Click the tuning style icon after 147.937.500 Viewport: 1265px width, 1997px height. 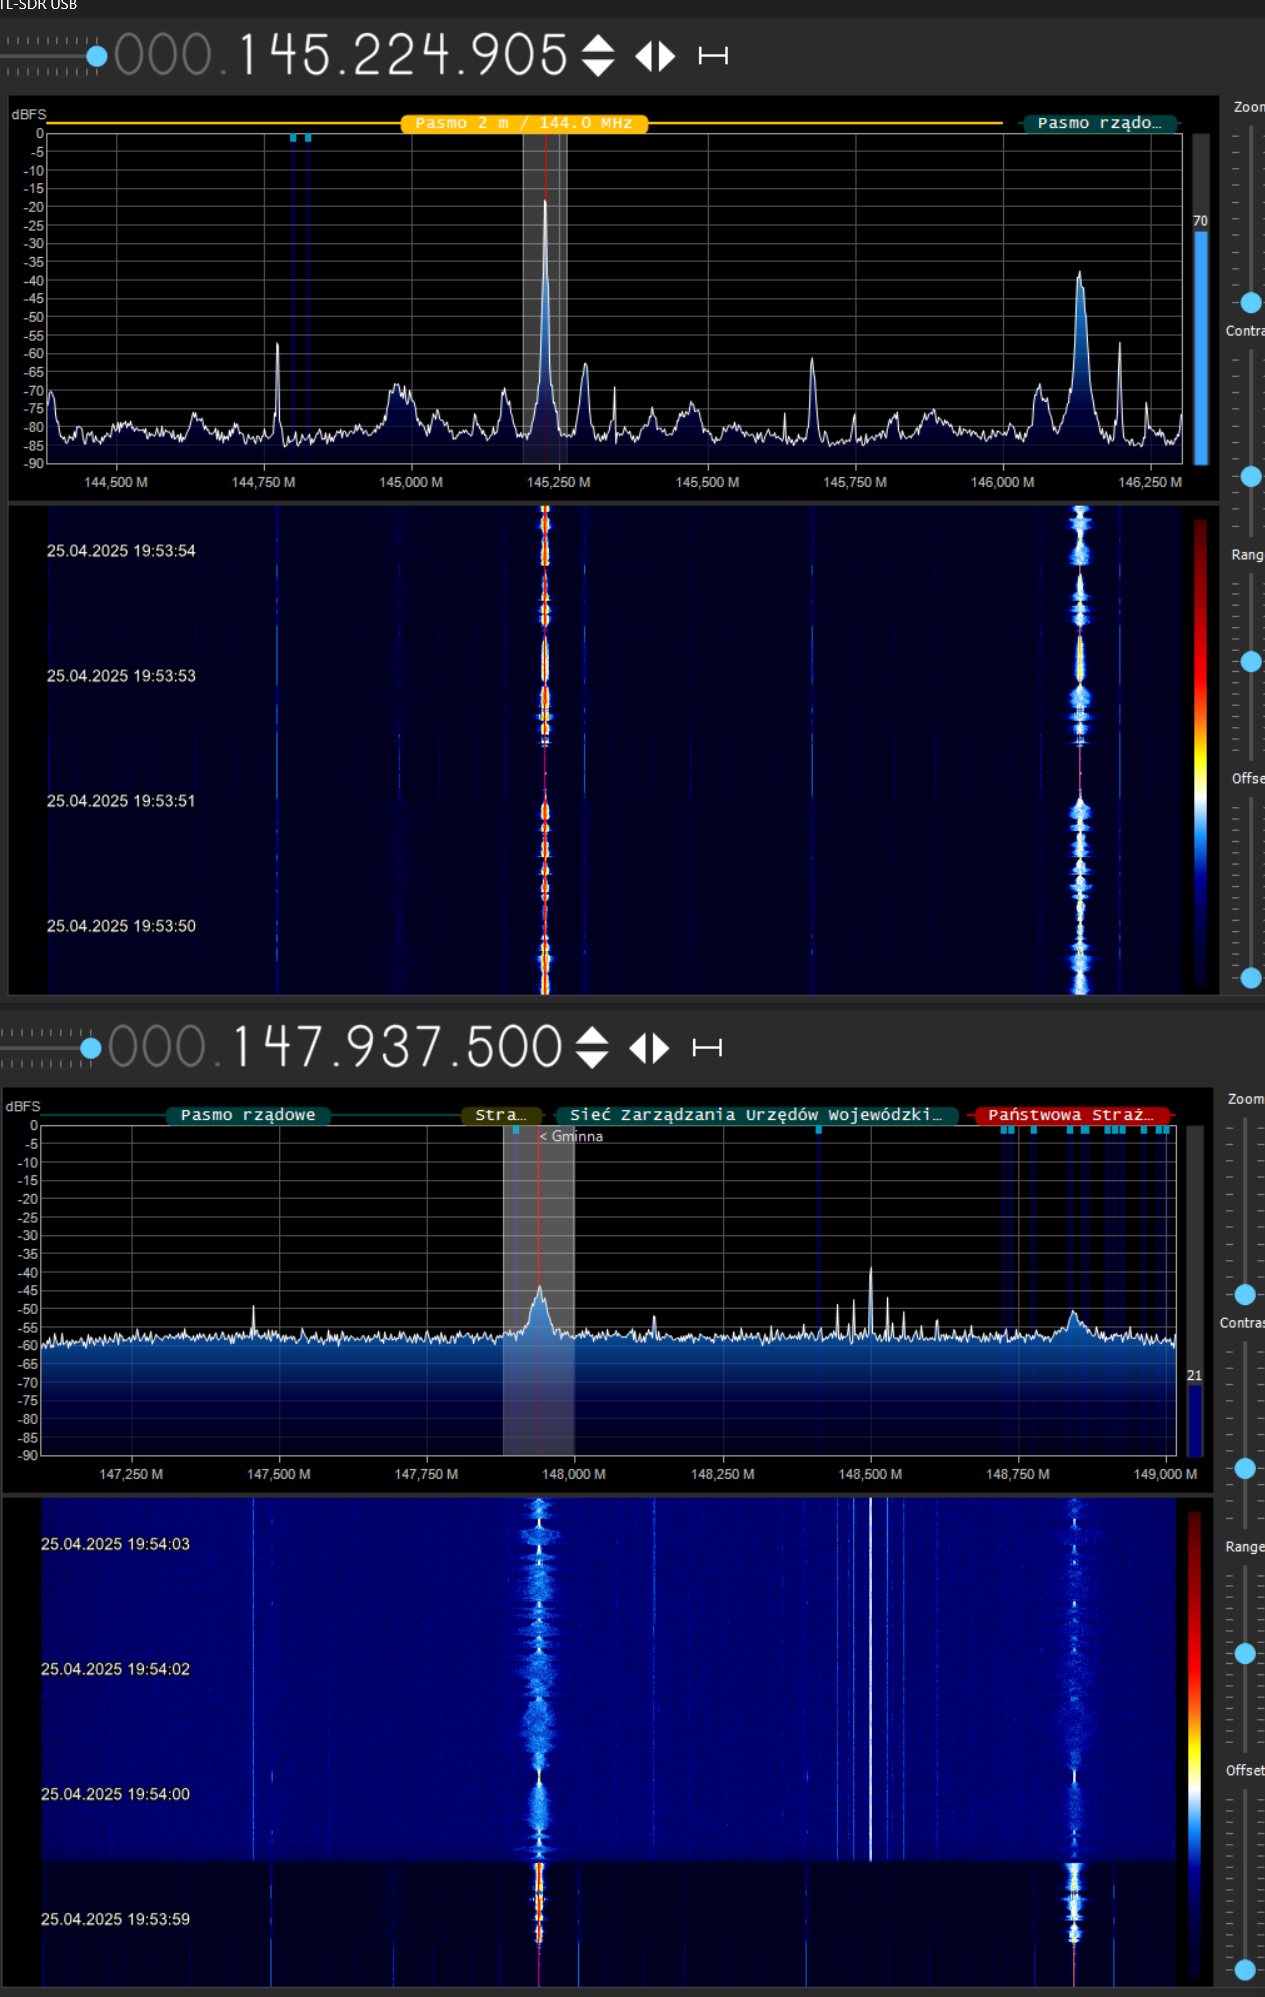tap(706, 1048)
